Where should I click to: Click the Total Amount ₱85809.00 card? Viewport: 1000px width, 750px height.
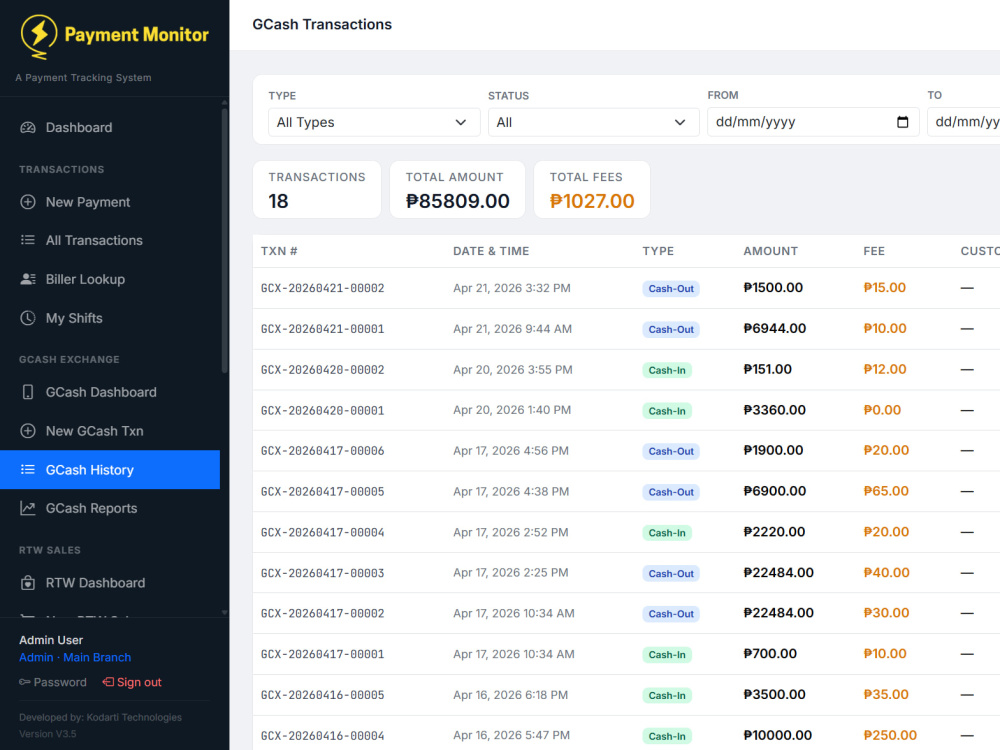pos(457,189)
